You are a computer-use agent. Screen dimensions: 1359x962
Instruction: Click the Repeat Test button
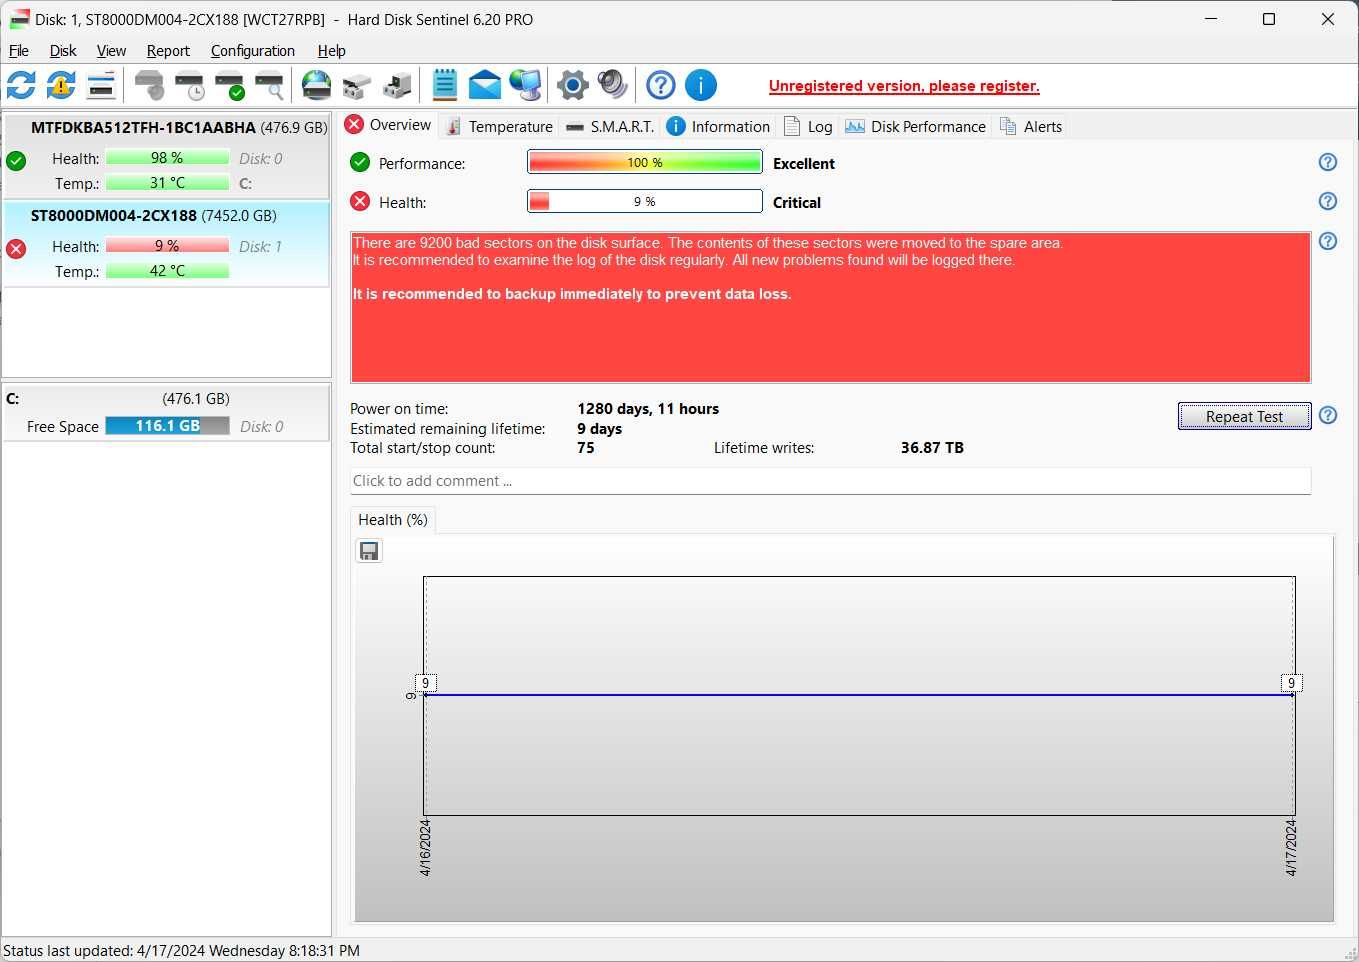click(1244, 416)
